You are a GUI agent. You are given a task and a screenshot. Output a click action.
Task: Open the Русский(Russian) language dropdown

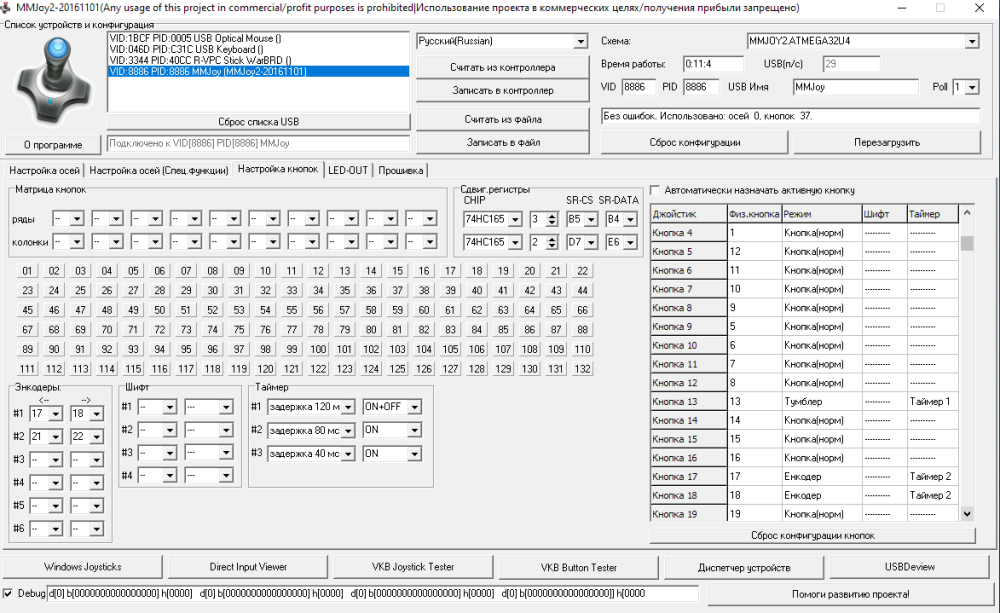pyautogui.click(x=501, y=41)
